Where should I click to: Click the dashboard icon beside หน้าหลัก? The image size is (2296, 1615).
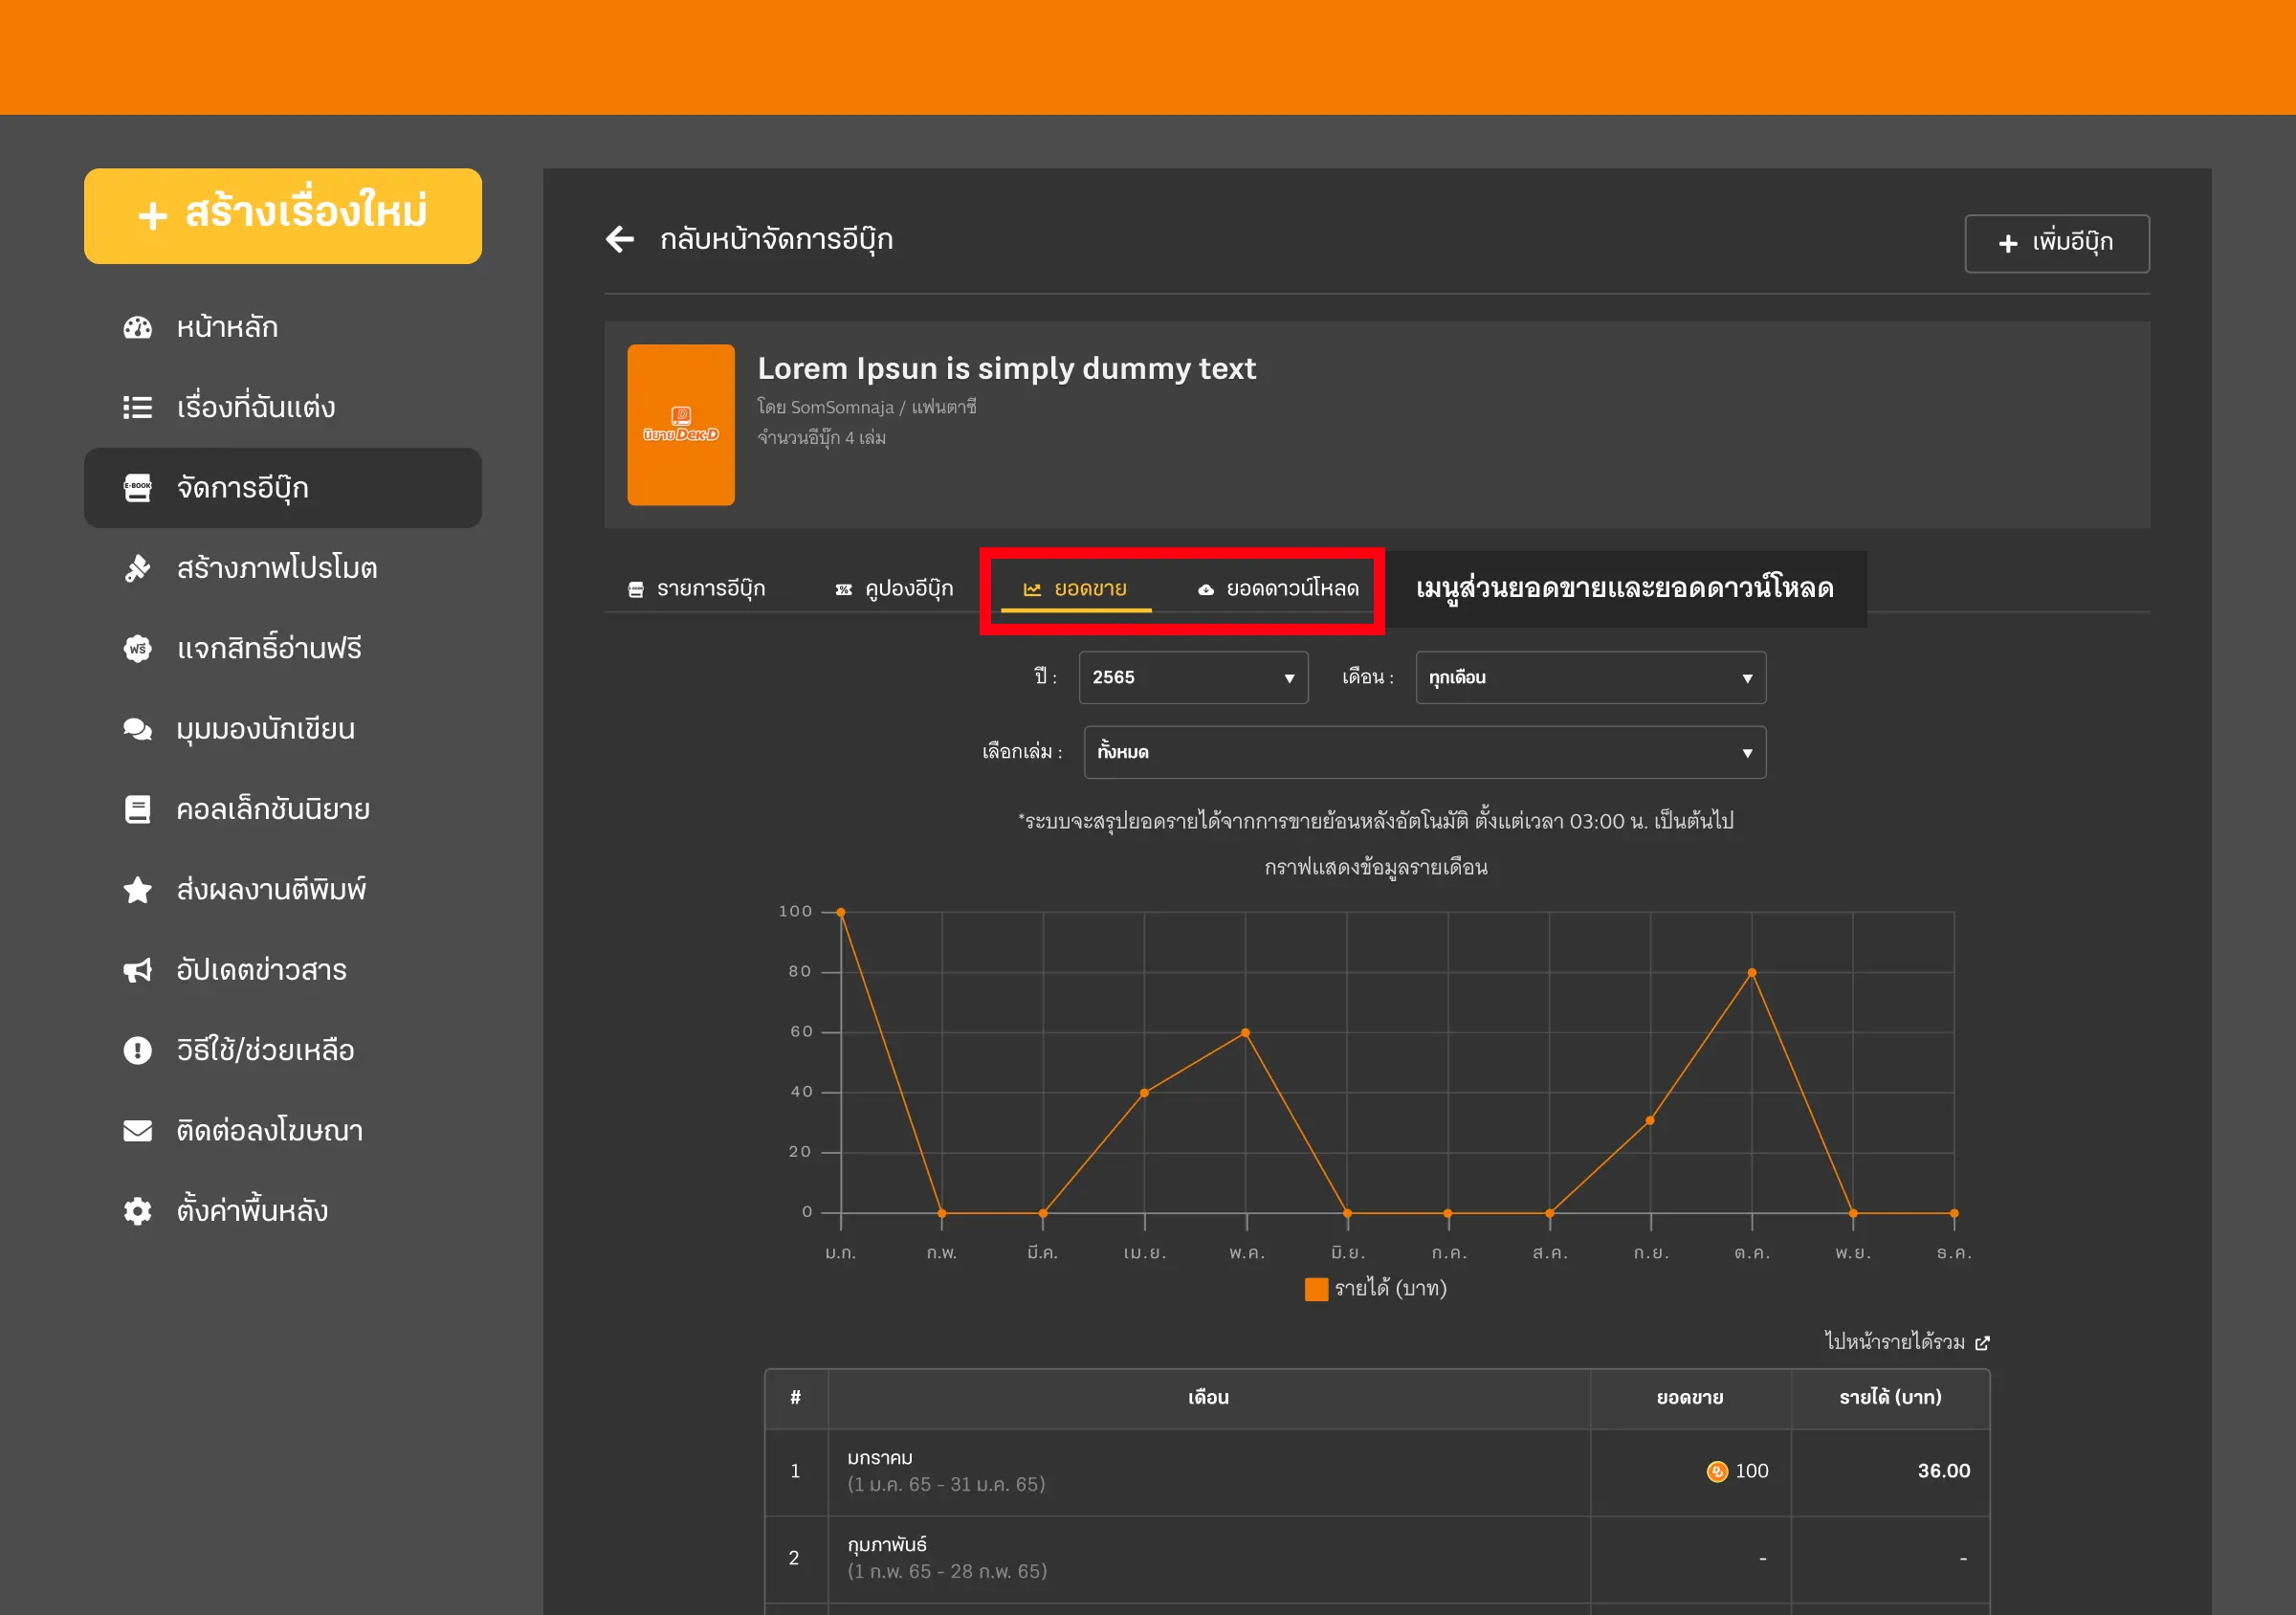click(x=137, y=327)
